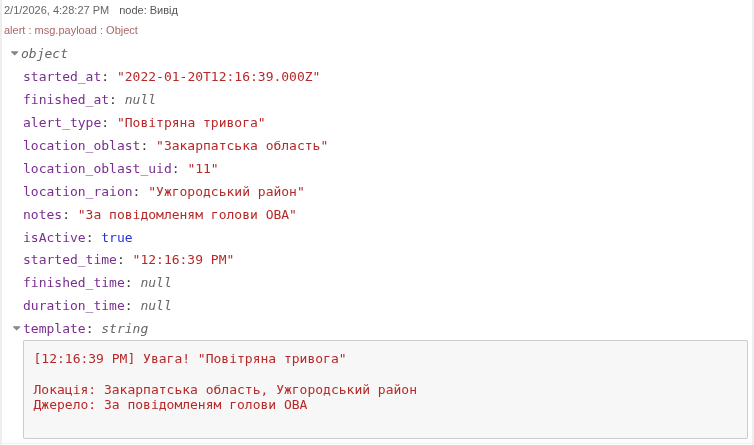Viewport: 754px width, 445px height.
Task: Click the debug message timestamp
Action: (x=56, y=10)
